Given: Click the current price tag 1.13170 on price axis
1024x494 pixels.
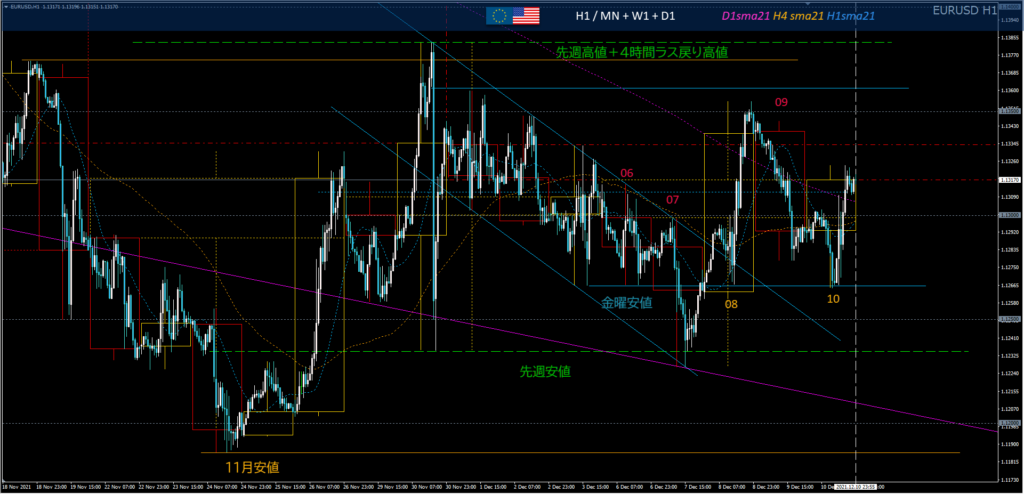Looking at the screenshot, I should pyautogui.click(x=1009, y=180).
